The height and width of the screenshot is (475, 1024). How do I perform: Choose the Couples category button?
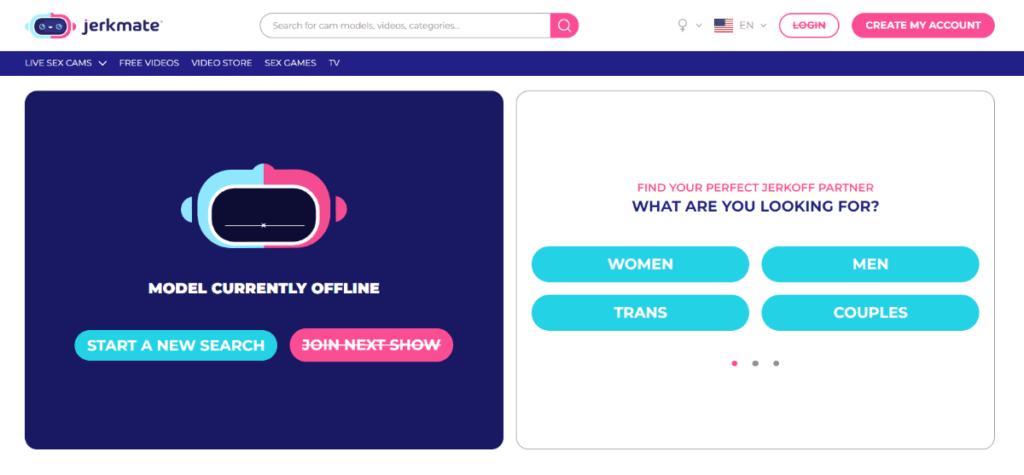click(x=870, y=312)
